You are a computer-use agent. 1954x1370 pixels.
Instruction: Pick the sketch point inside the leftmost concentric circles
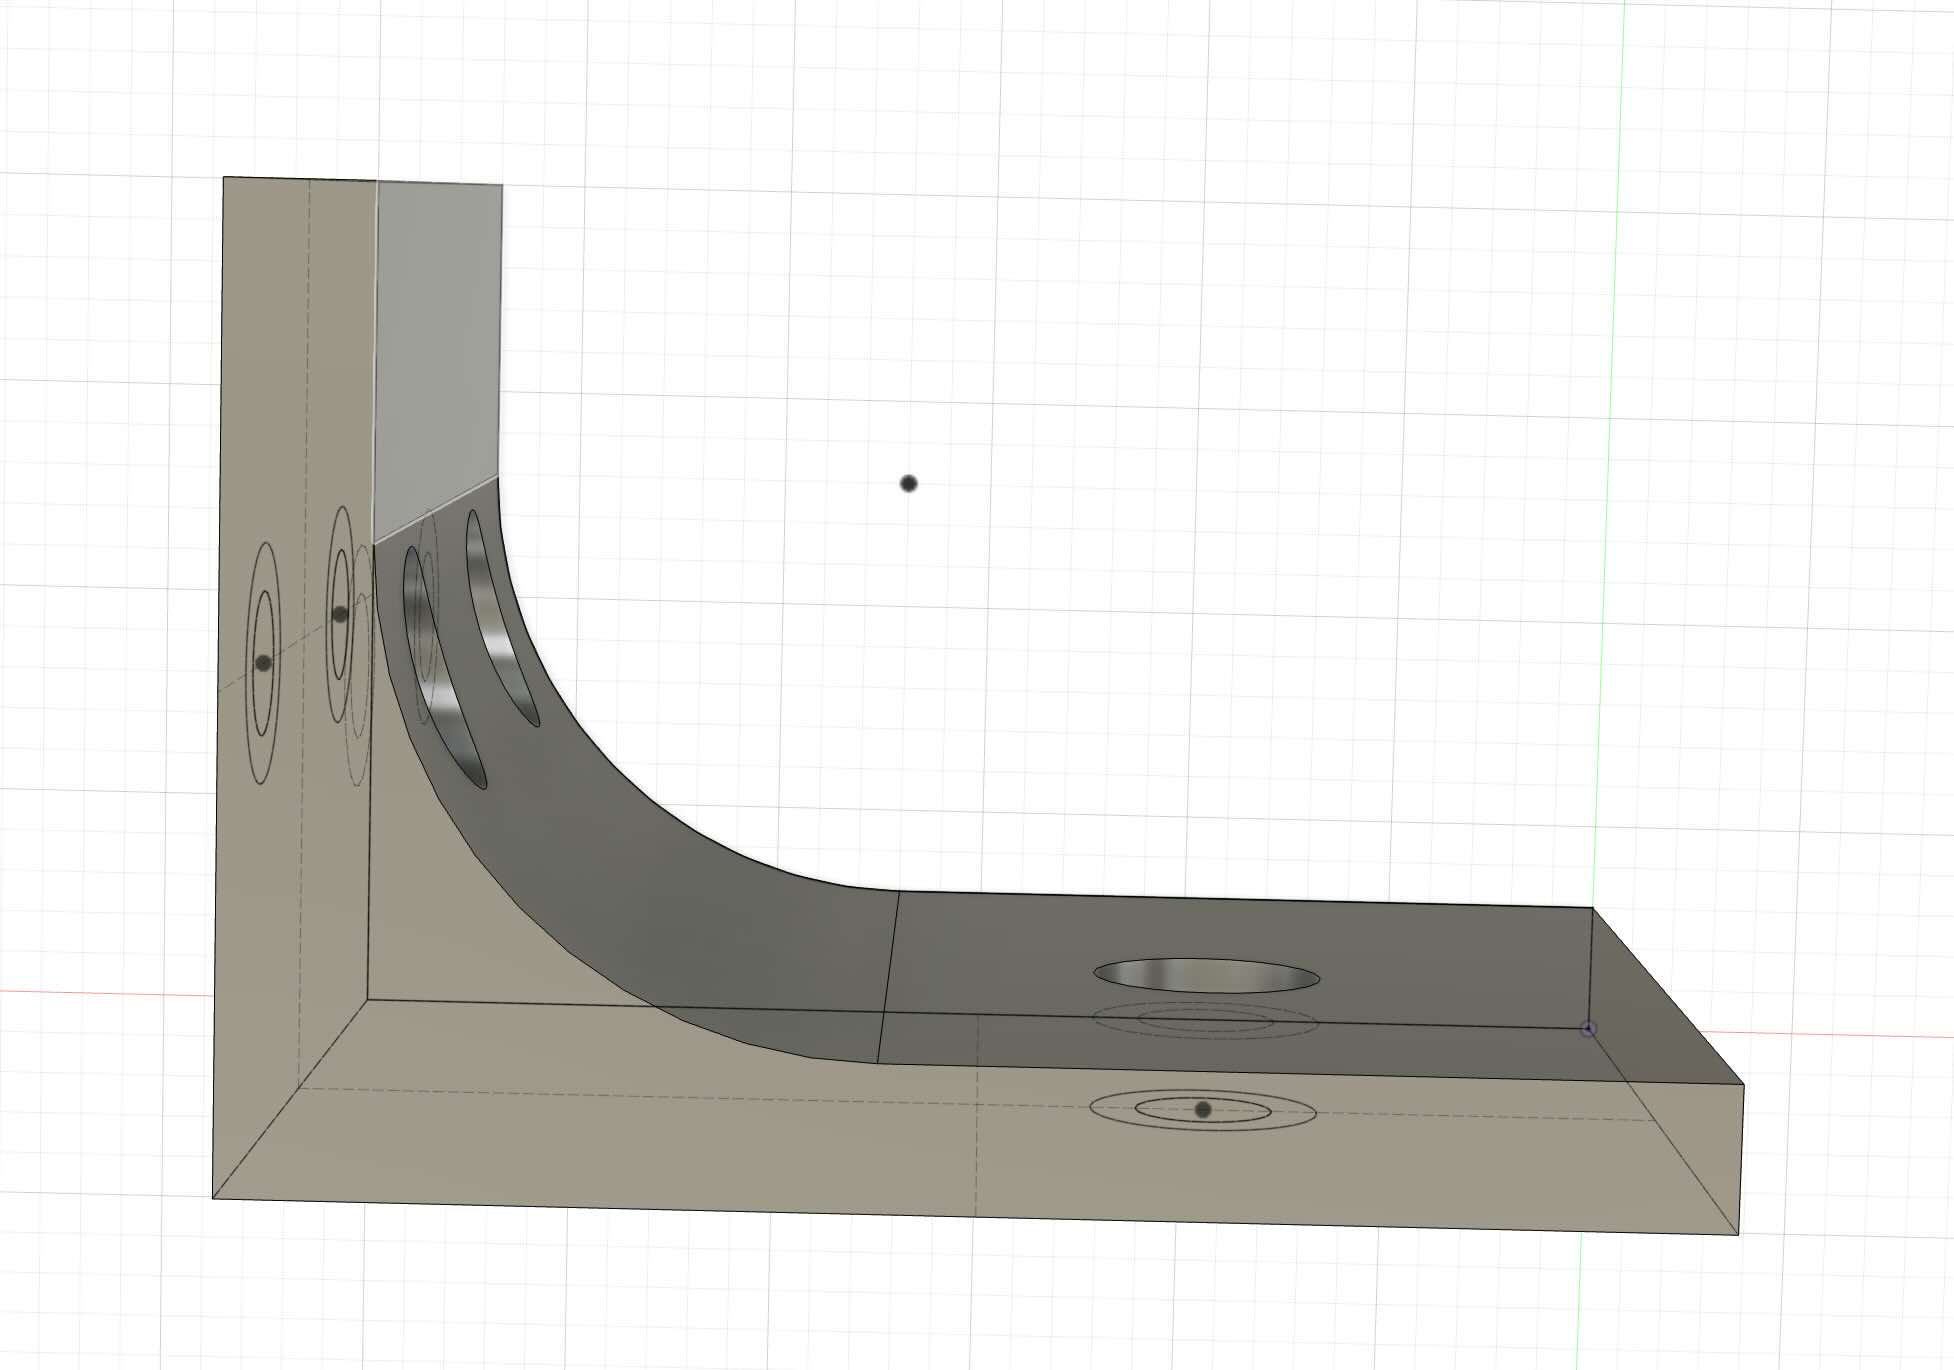pyautogui.click(x=263, y=663)
